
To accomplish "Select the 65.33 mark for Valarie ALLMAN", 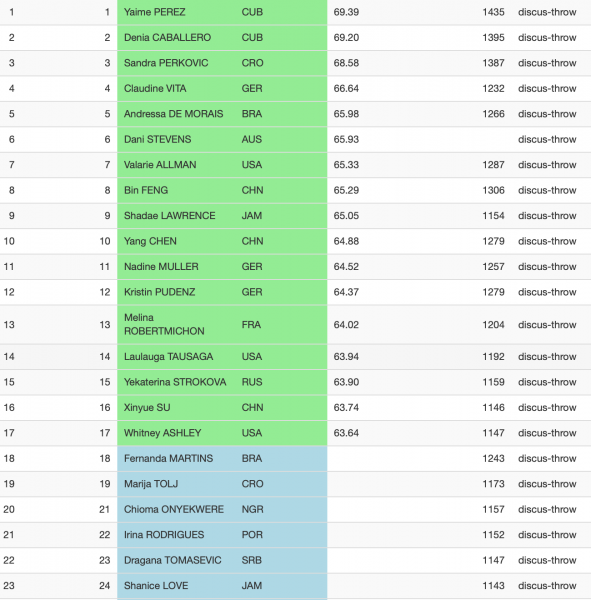I will point(346,165).
